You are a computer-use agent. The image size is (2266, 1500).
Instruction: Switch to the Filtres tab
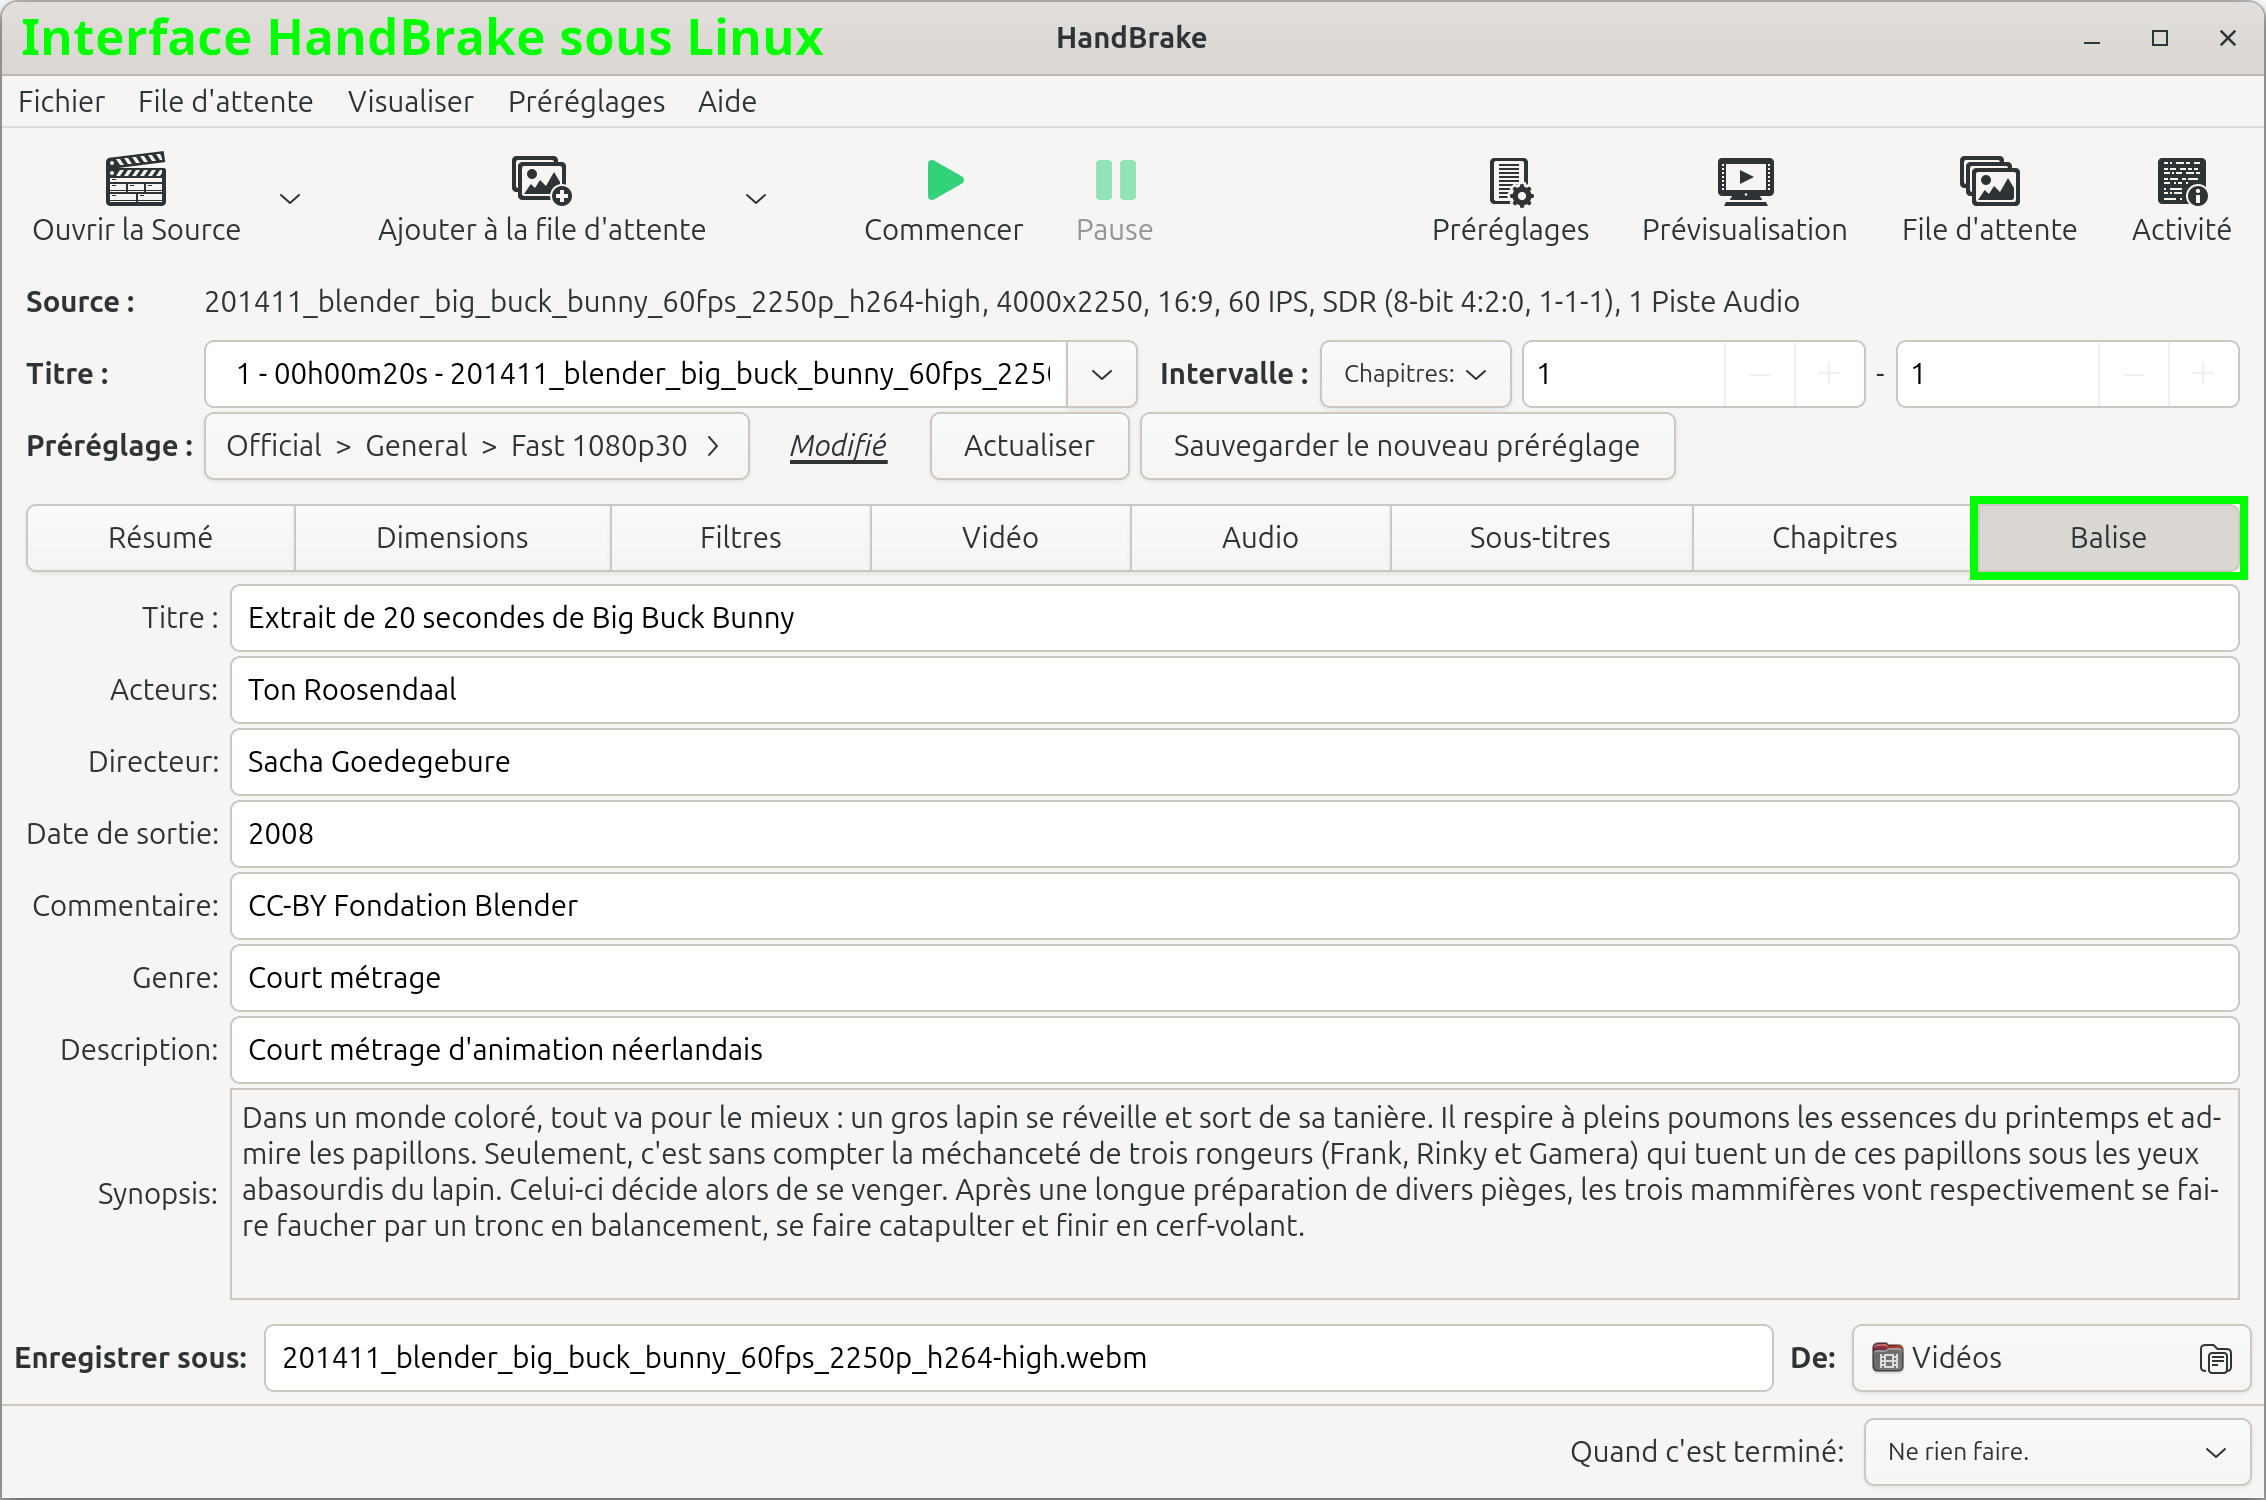741,538
